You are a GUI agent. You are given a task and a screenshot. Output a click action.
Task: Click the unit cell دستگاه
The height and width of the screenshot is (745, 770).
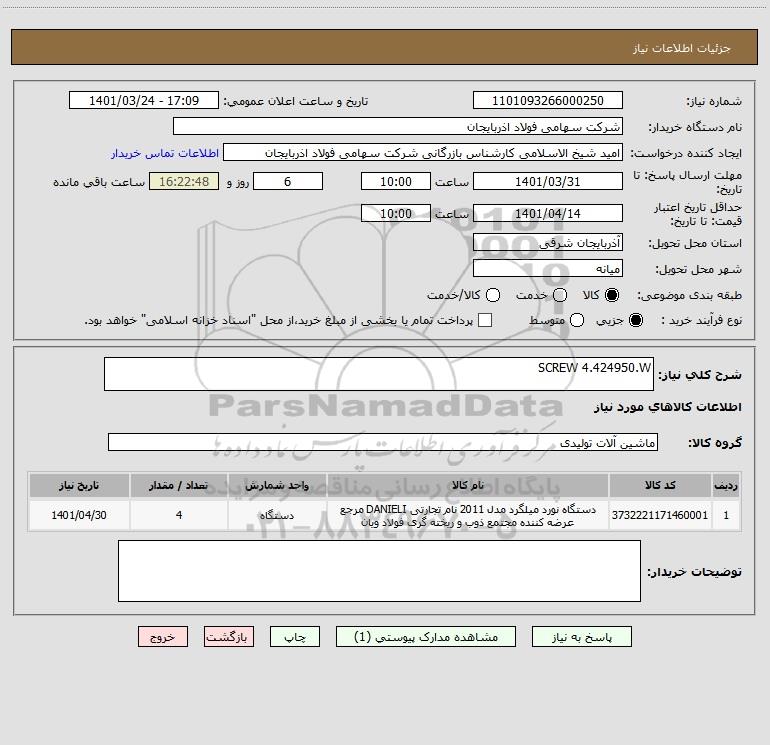277,515
